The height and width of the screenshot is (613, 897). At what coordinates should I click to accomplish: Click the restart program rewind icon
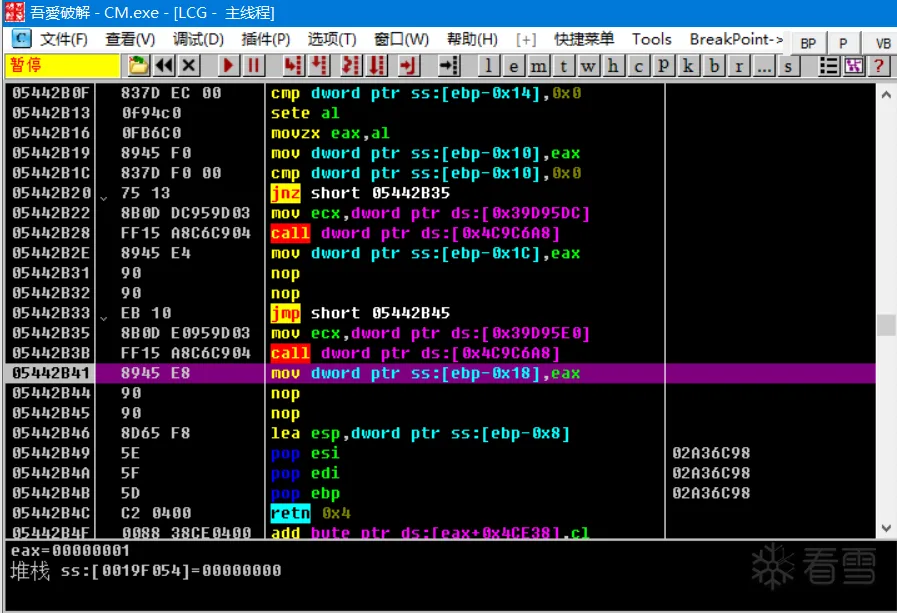pyautogui.click(x=164, y=65)
